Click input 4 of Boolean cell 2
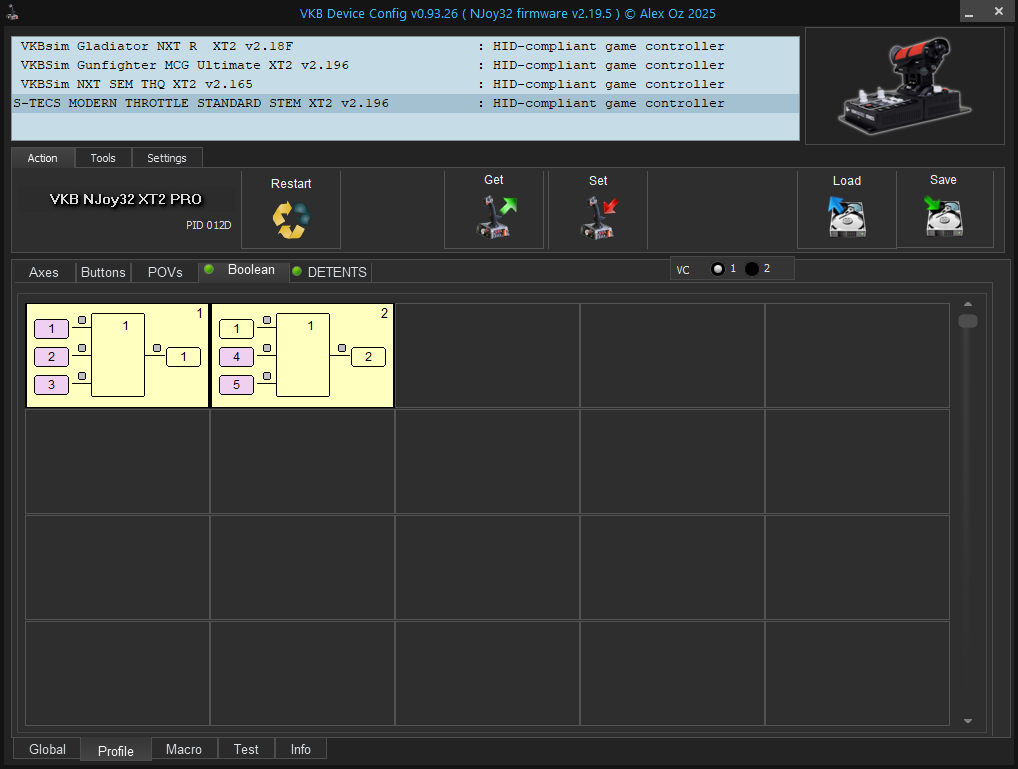The width and height of the screenshot is (1018, 769). pyautogui.click(x=236, y=357)
